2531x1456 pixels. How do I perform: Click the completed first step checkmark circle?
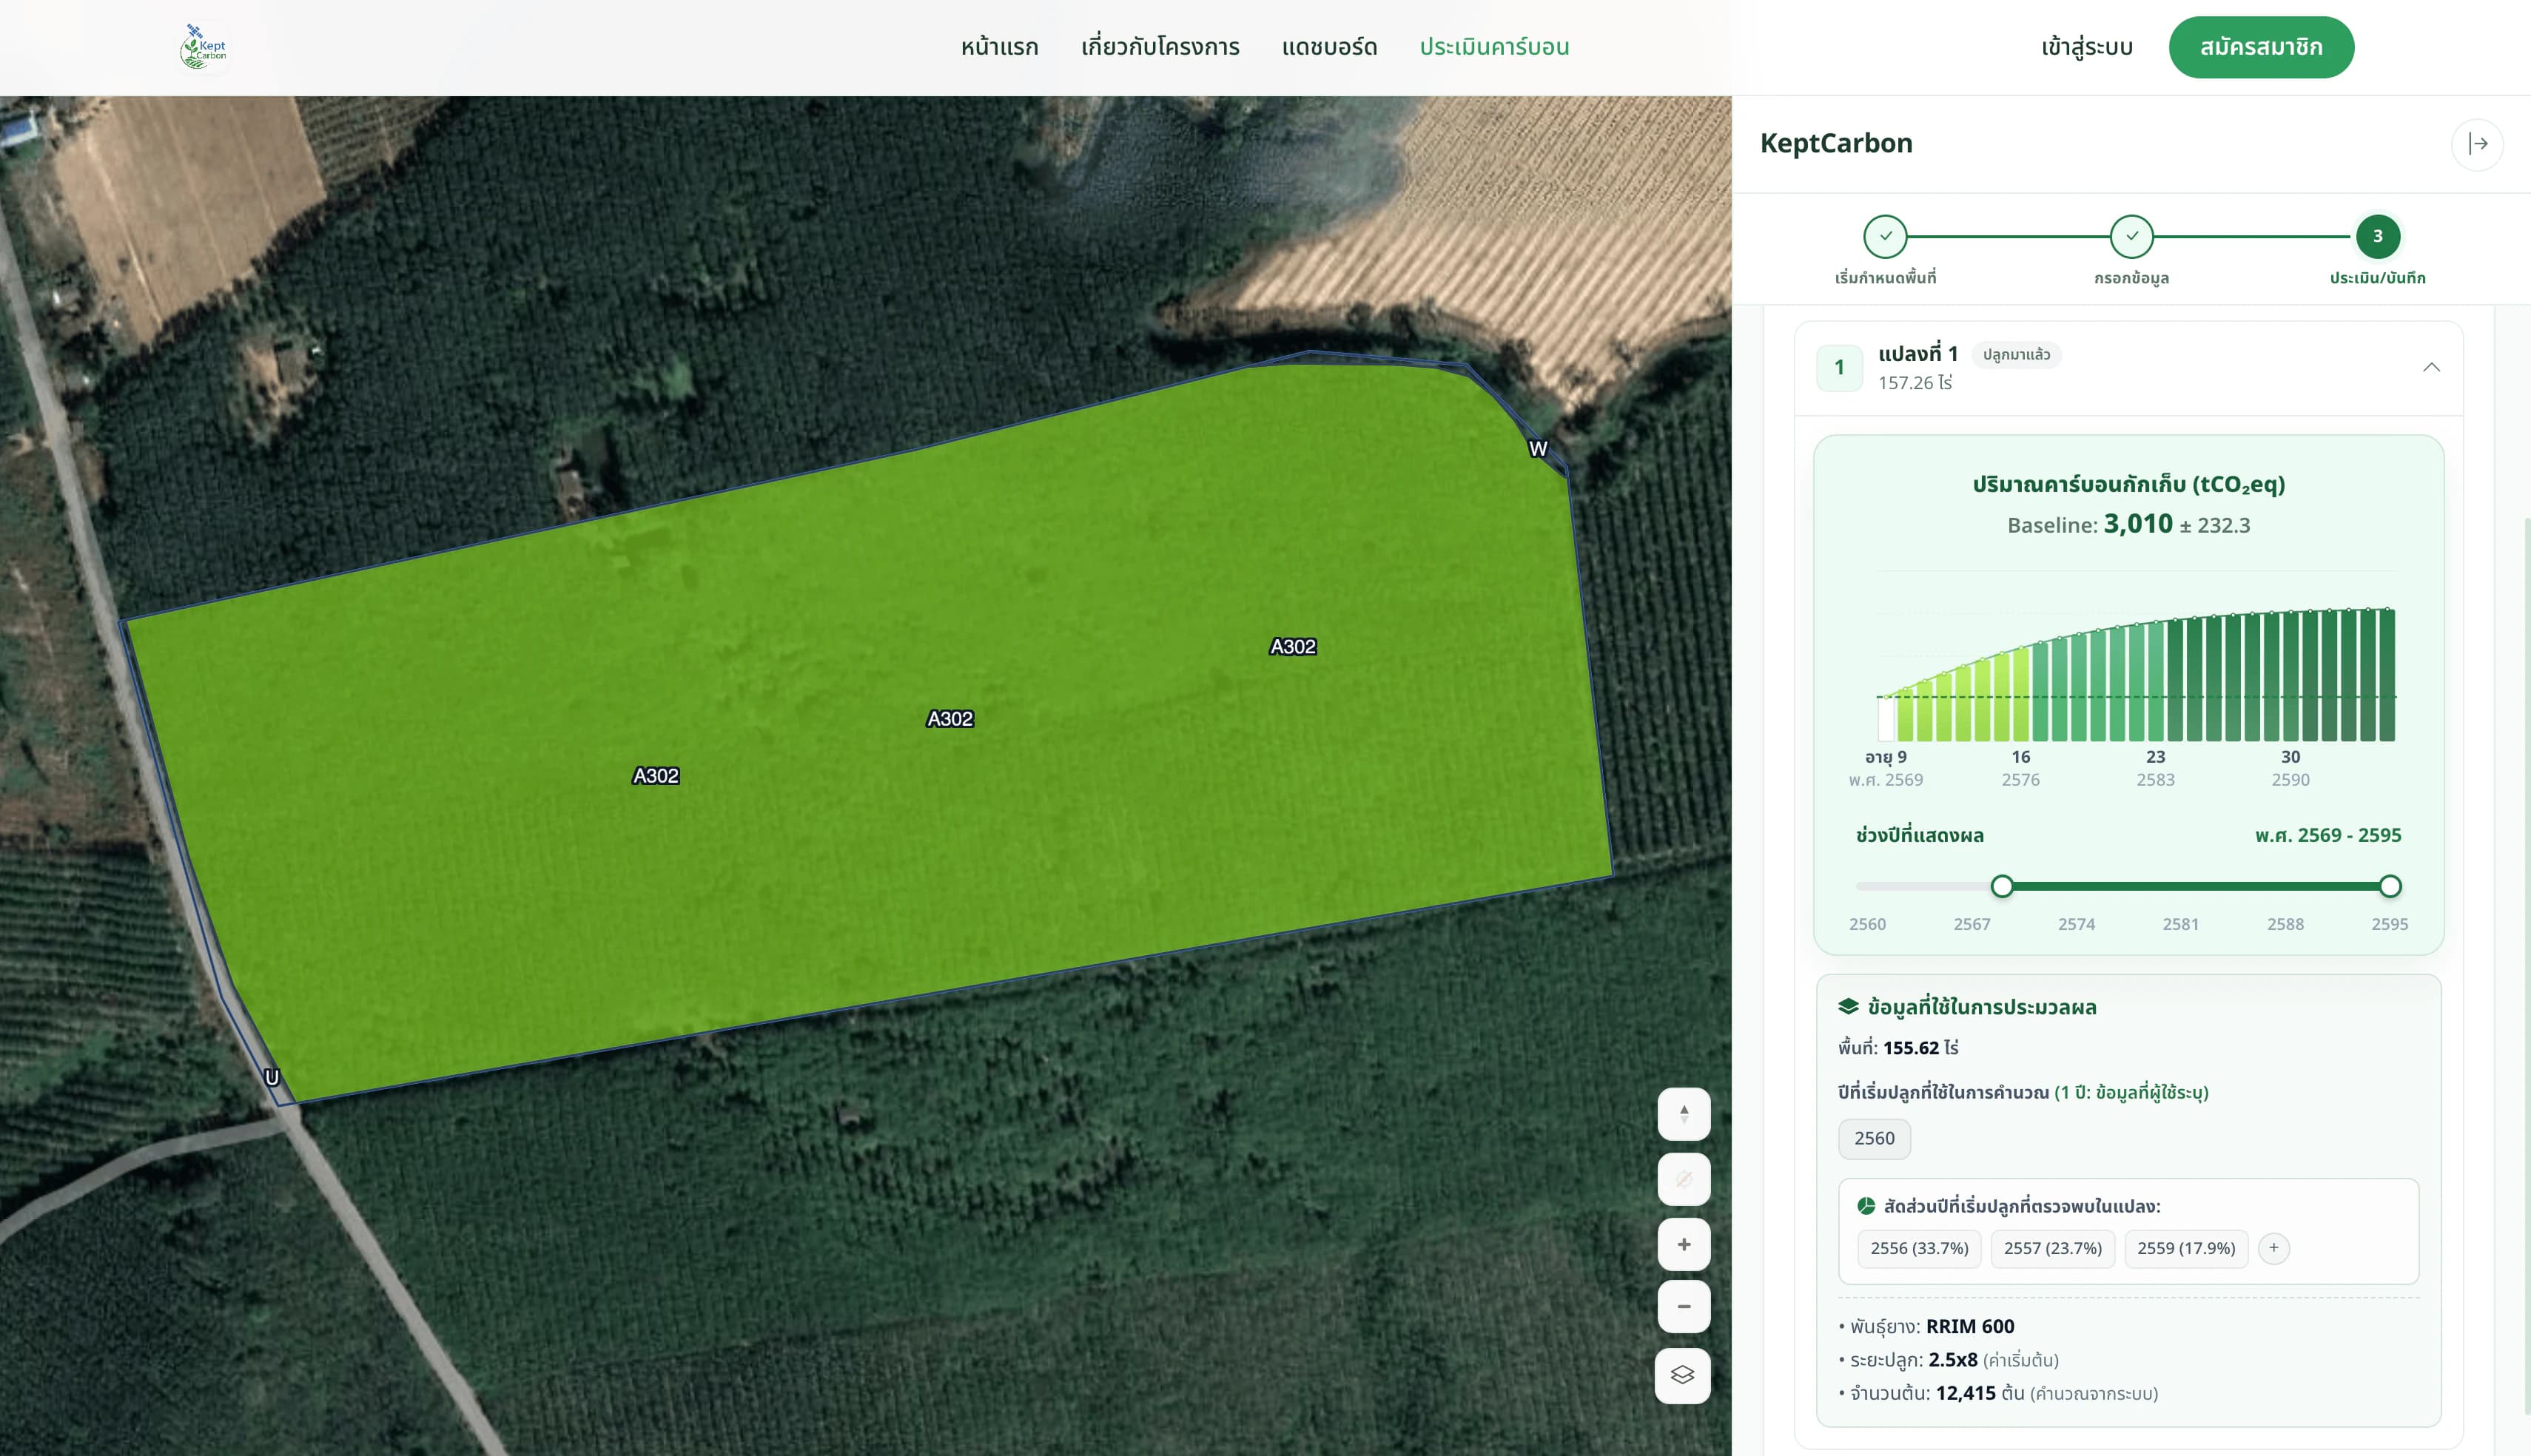coord(1885,237)
